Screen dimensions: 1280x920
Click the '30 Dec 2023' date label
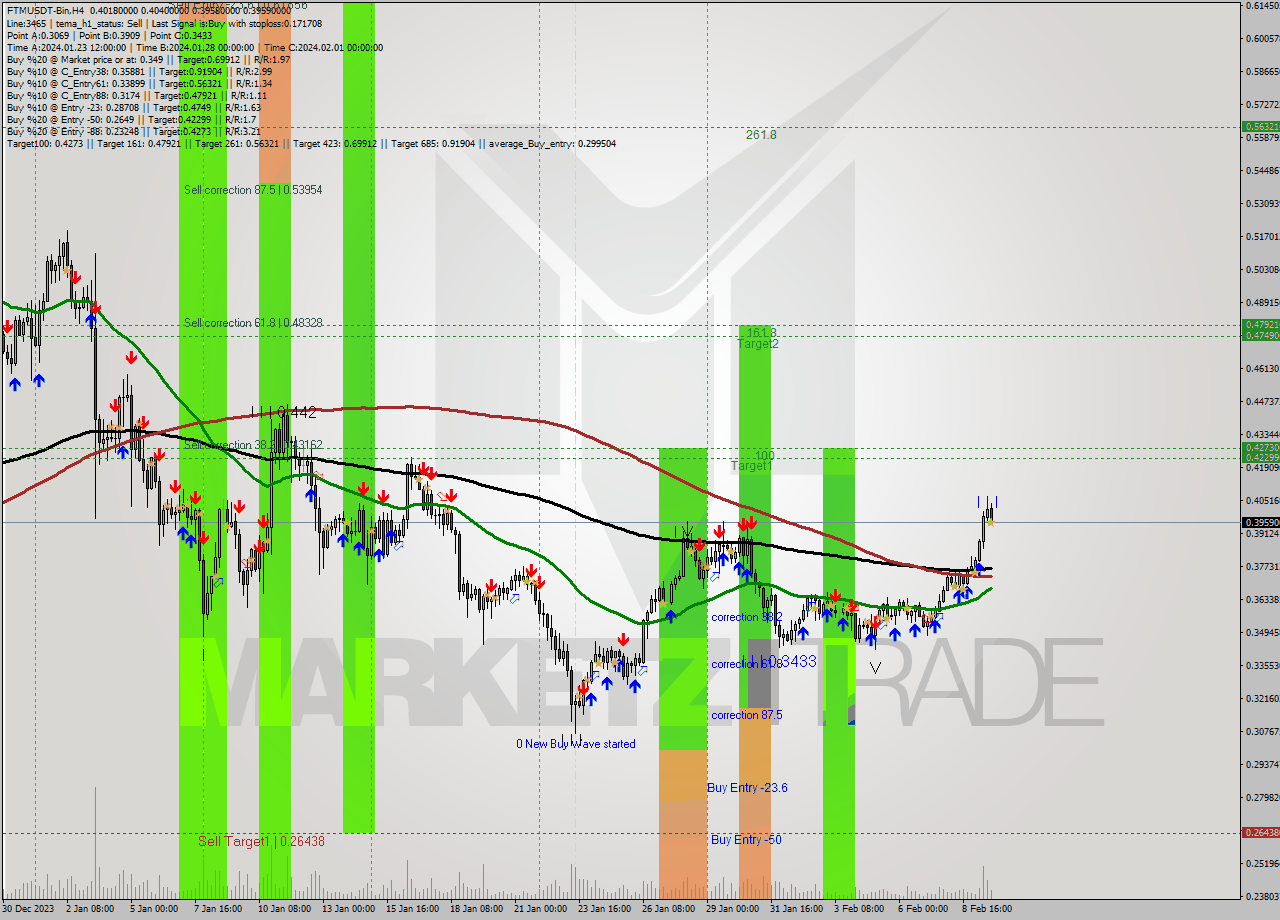30,909
